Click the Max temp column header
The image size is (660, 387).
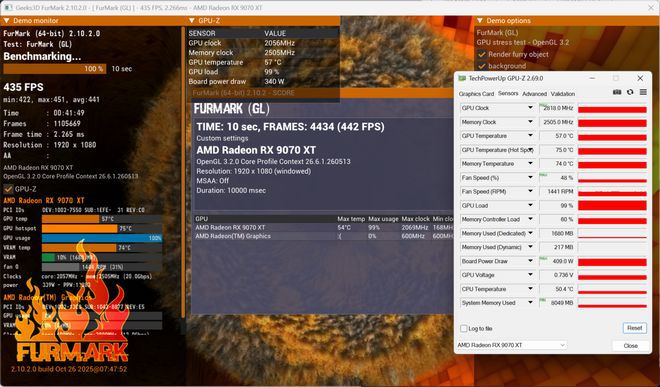click(351, 219)
